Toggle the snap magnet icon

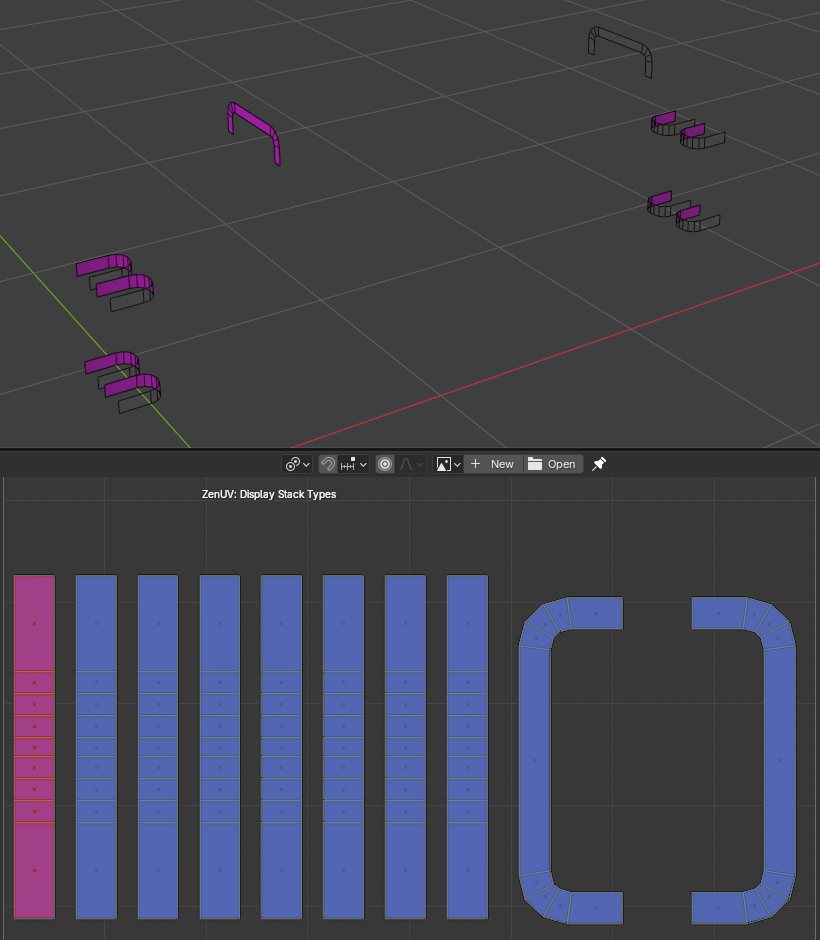click(327, 464)
